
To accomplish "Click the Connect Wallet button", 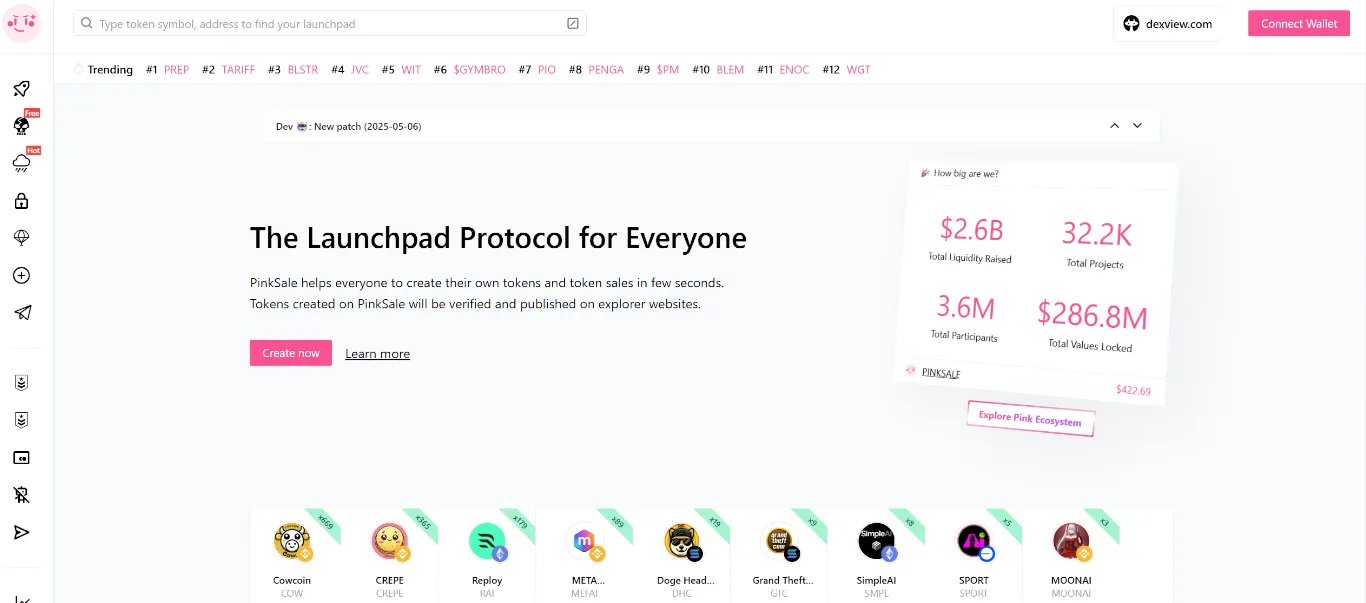I will 1299,24.
